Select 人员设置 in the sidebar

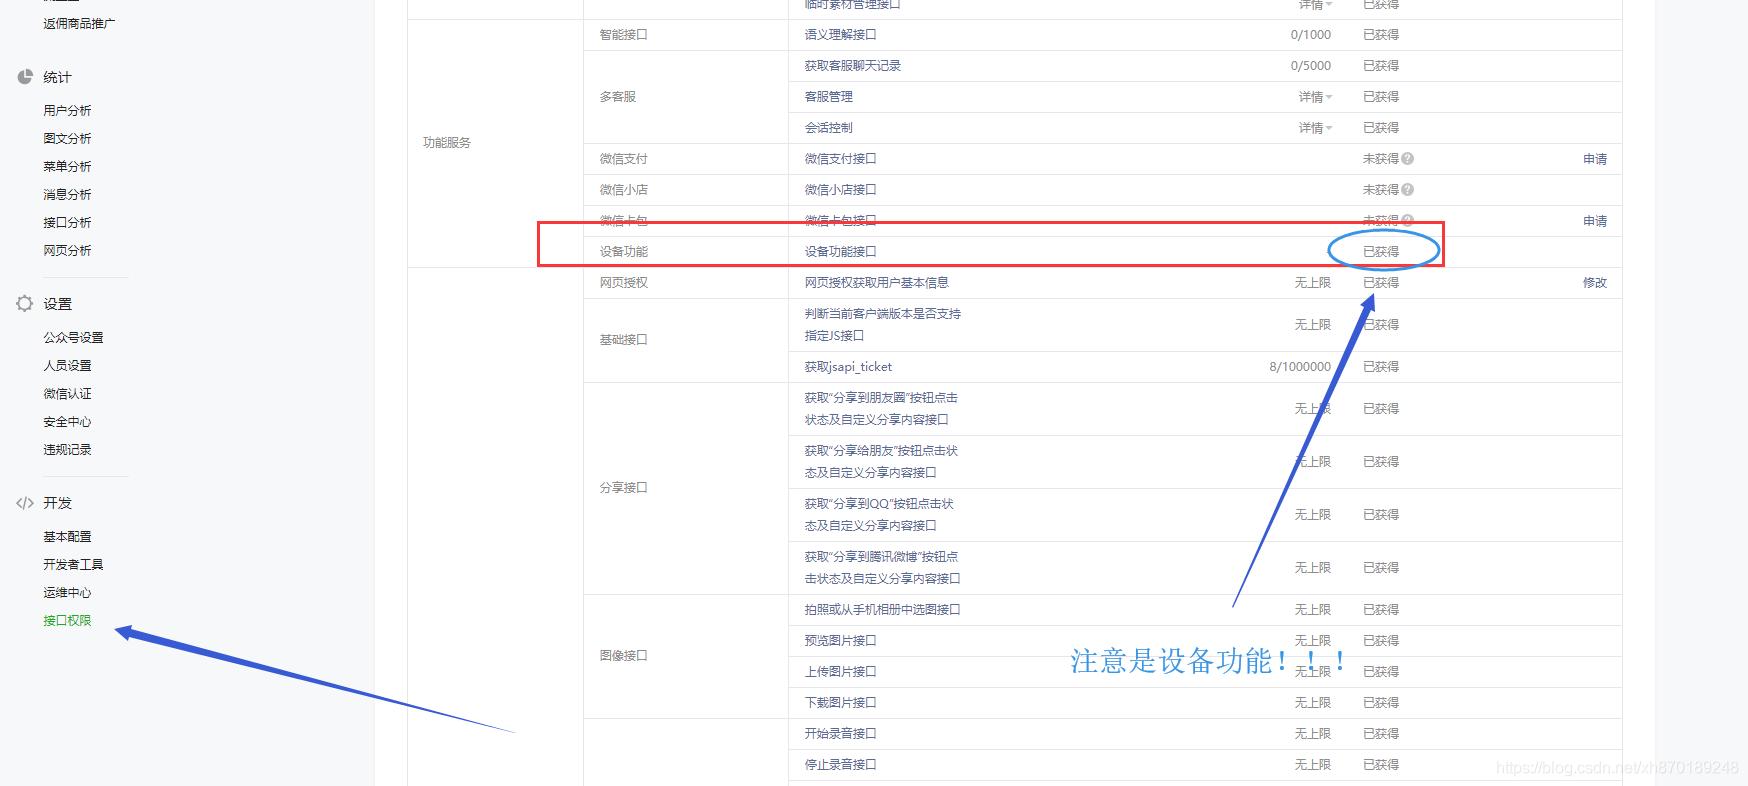(67, 365)
